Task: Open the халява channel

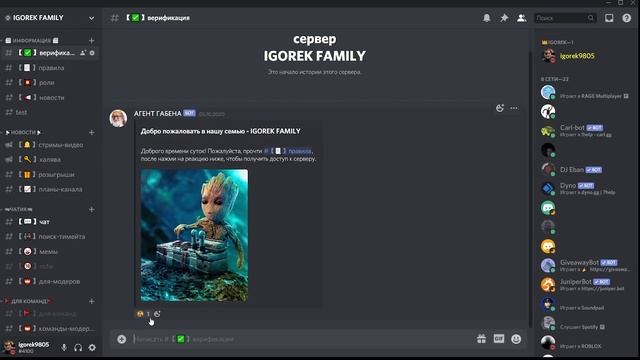Action: point(50,160)
